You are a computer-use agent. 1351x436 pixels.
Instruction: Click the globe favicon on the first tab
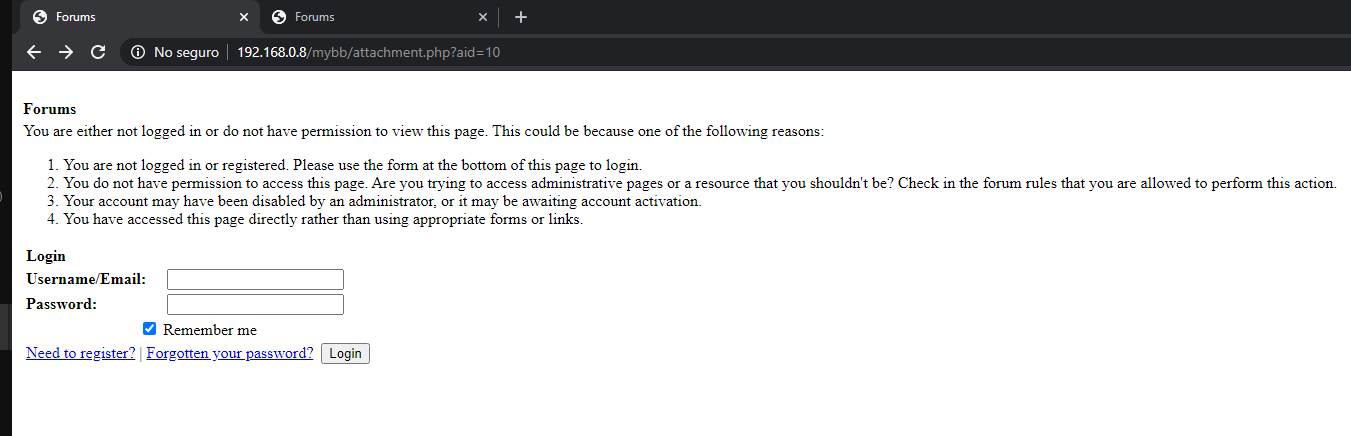pos(40,17)
